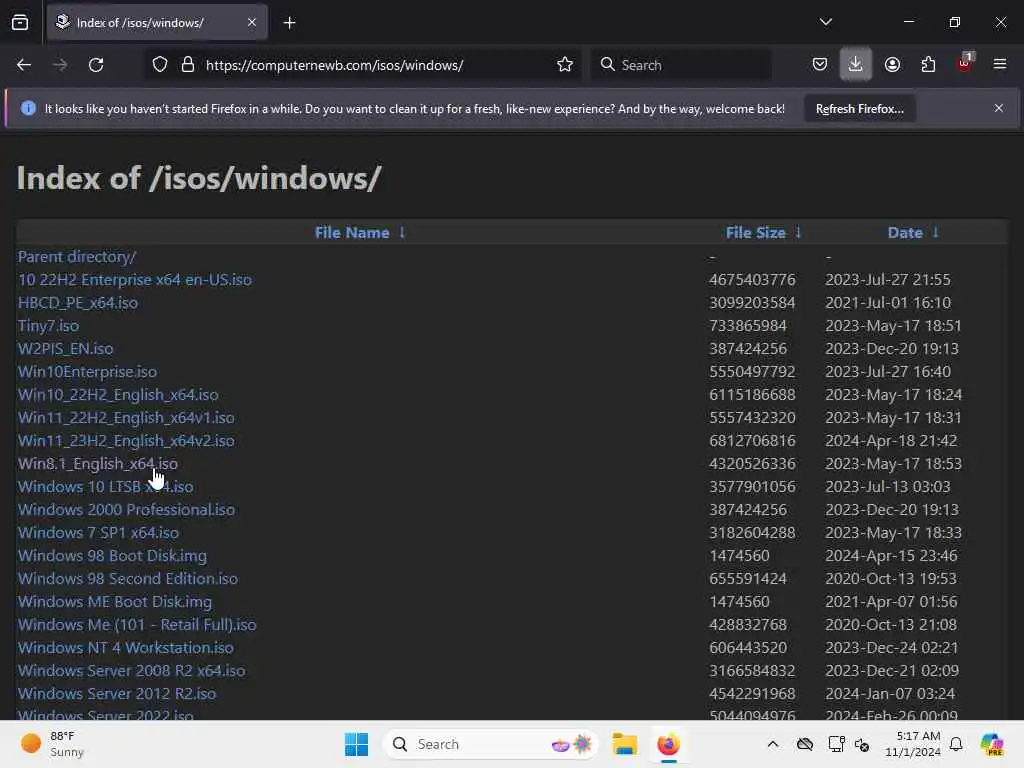Click the taskbar Search box

click(490, 744)
